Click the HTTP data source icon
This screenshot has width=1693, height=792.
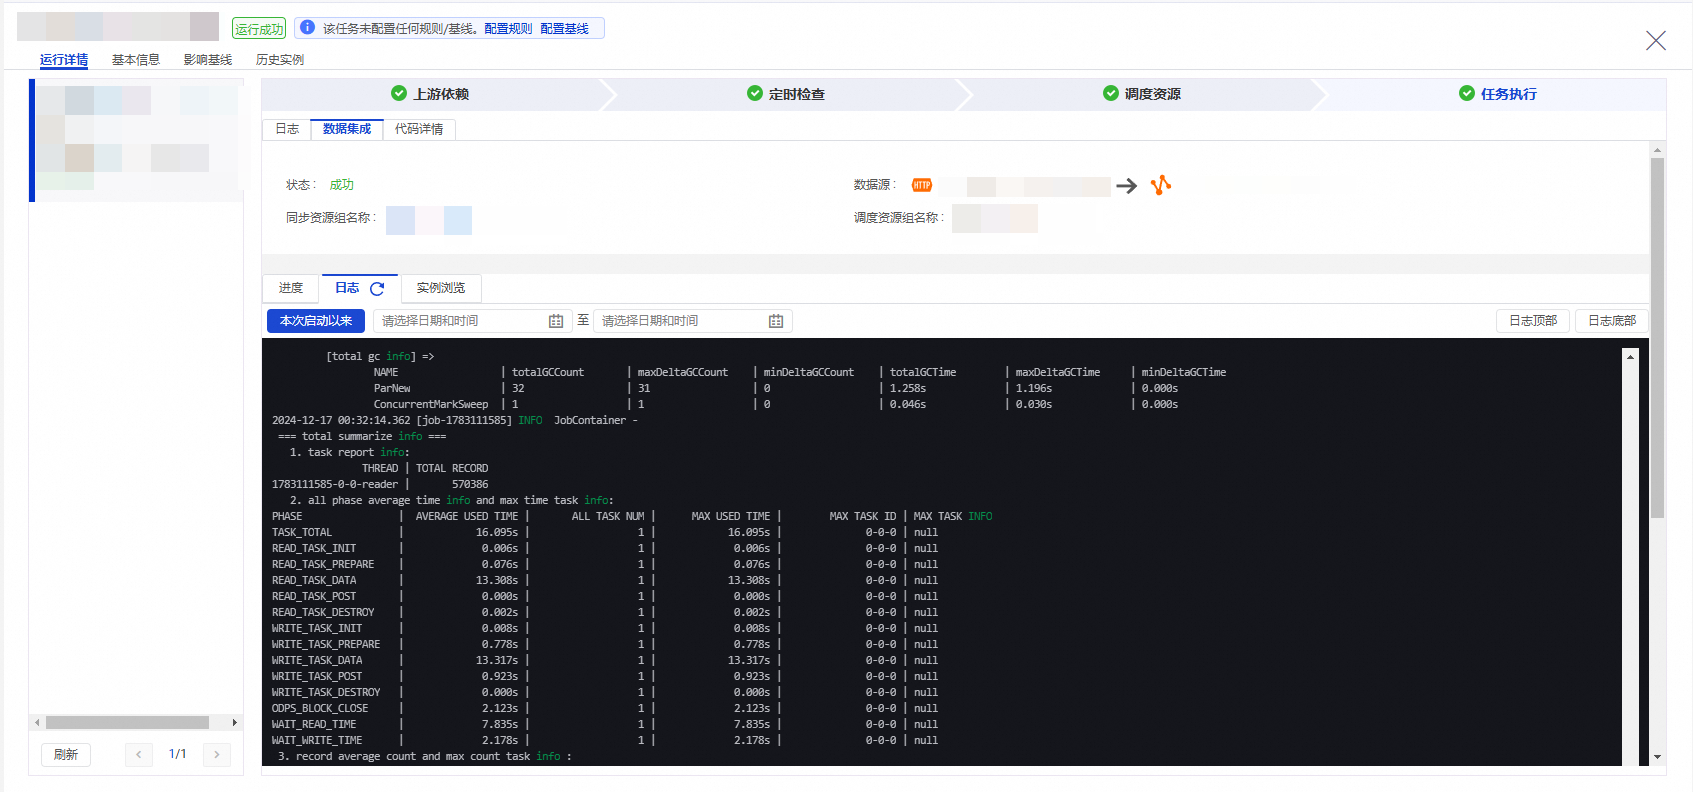(922, 185)
